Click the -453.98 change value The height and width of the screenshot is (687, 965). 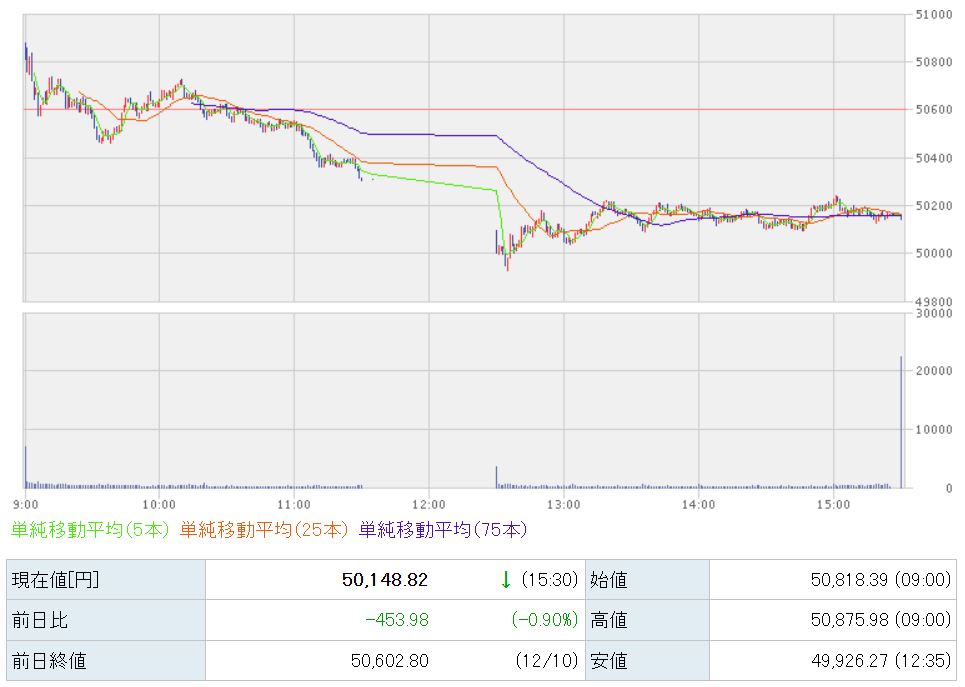tap(396, 620)
